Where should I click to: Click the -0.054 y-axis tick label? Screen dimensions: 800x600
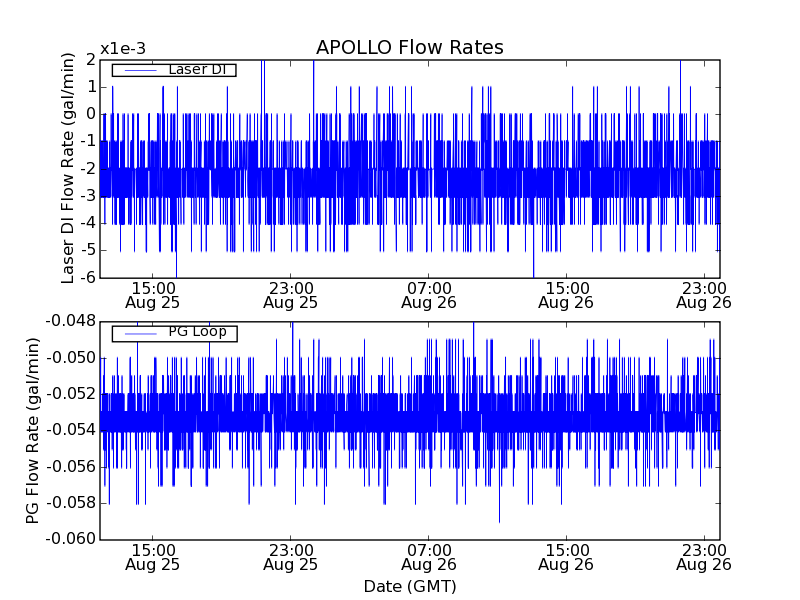(69, 431)
